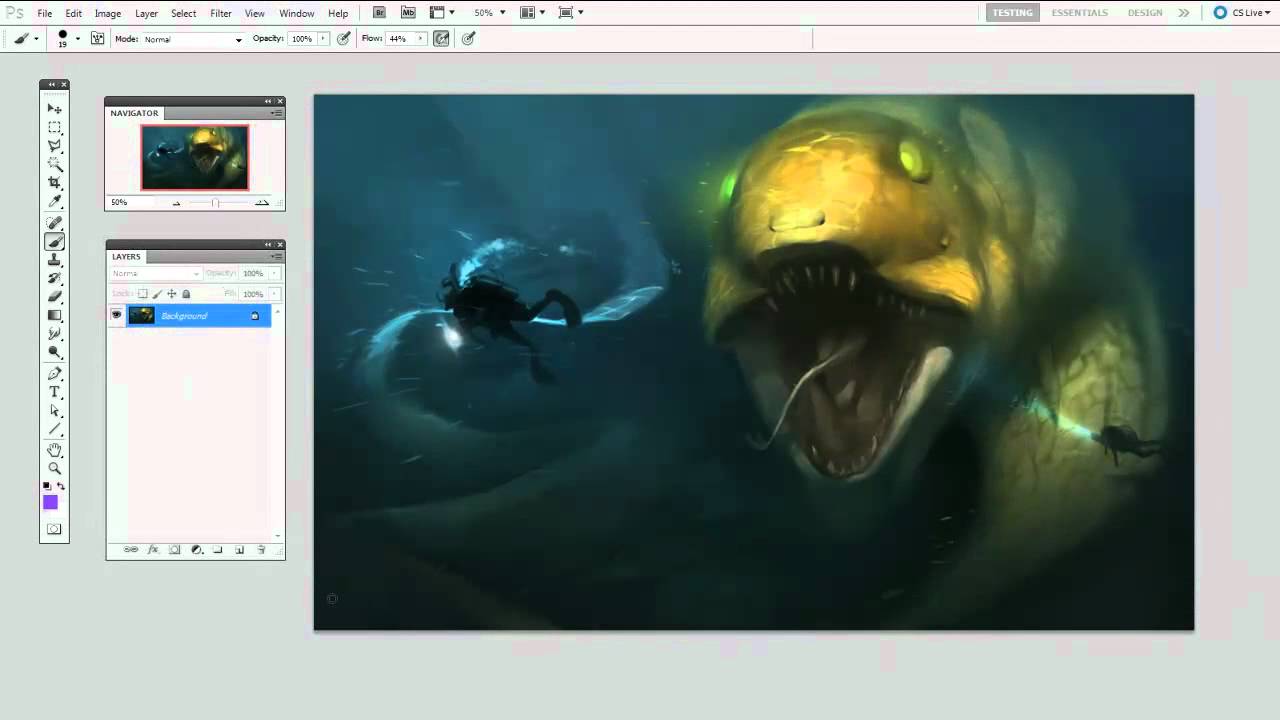Select the Pen tool
Image resolution: width=1280 pixels, height=720 pixels.
(x=55, y=374)
